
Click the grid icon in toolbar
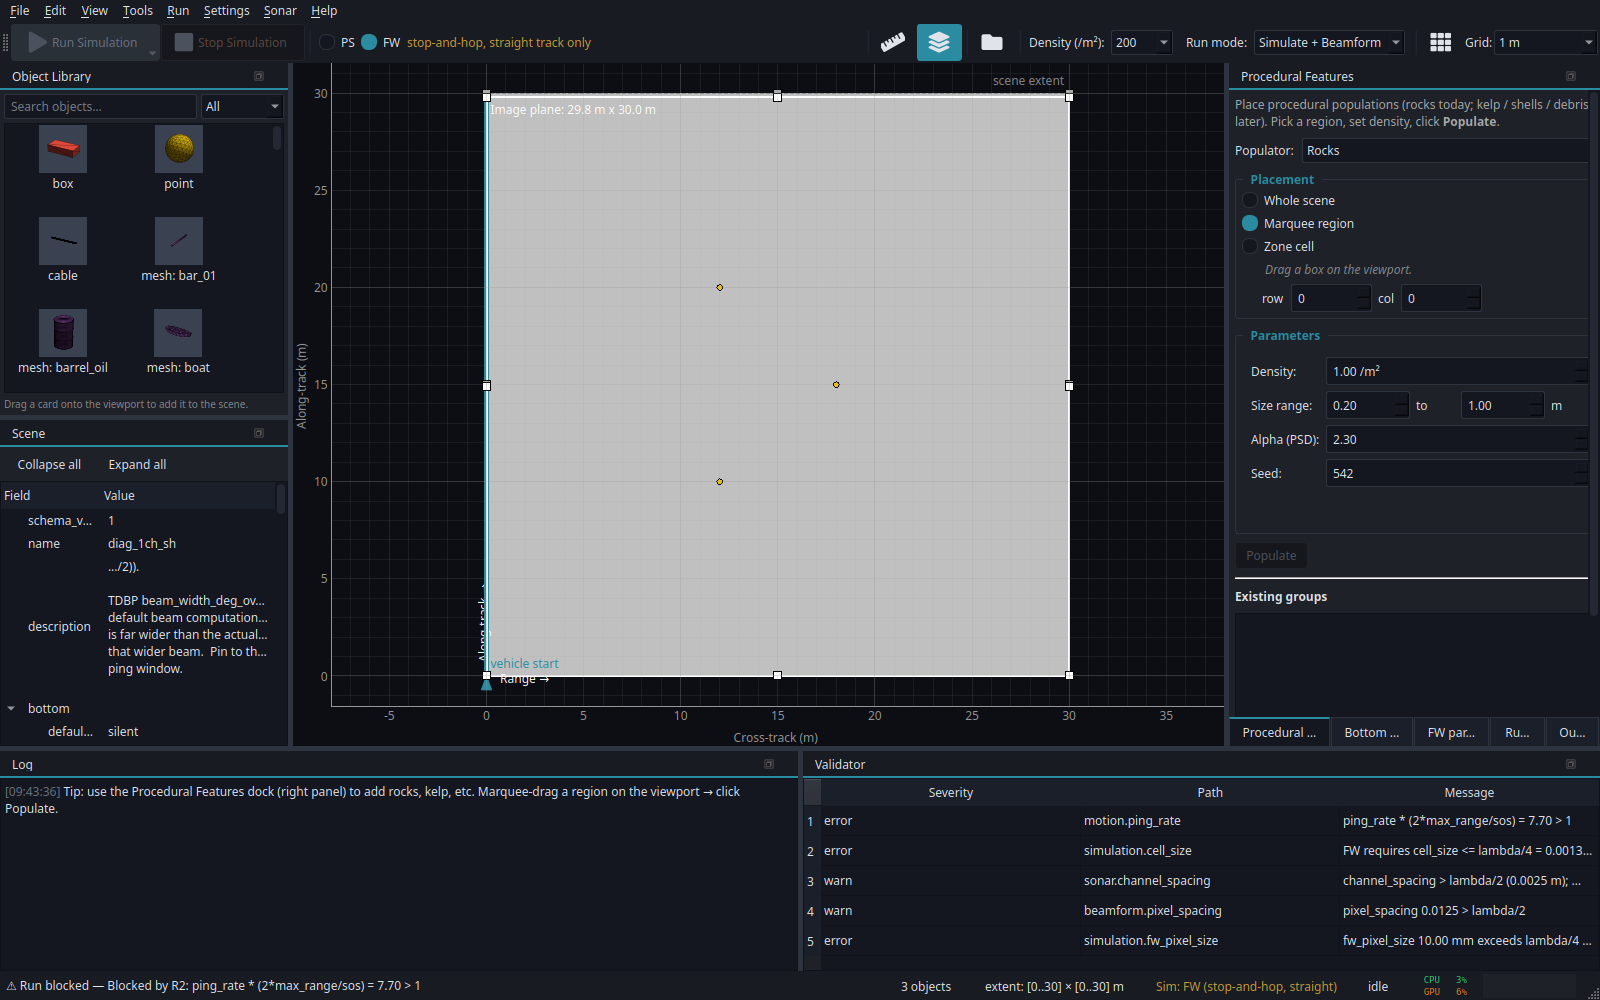pos(1440,42)
